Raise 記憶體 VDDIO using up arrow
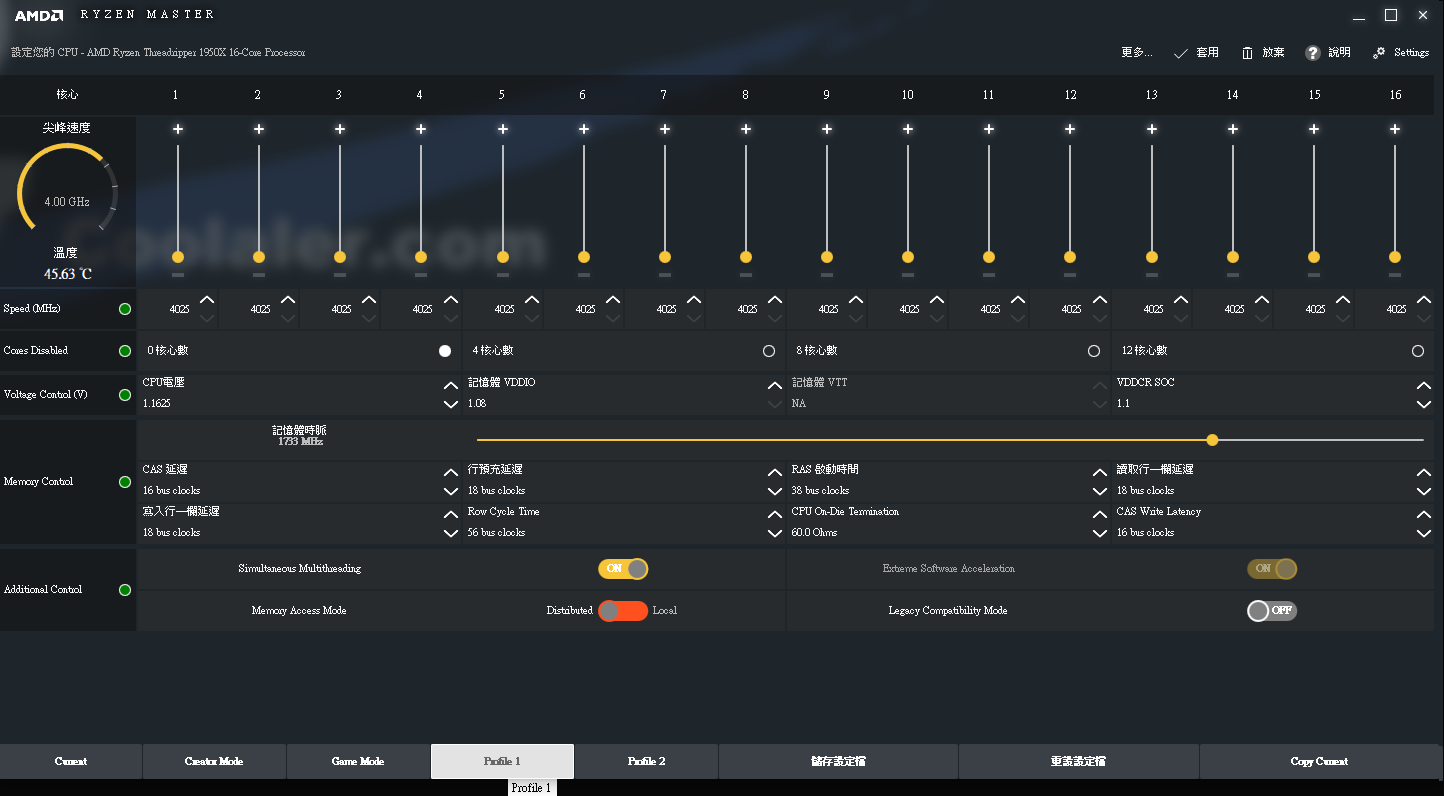 [x=775, y=386]
